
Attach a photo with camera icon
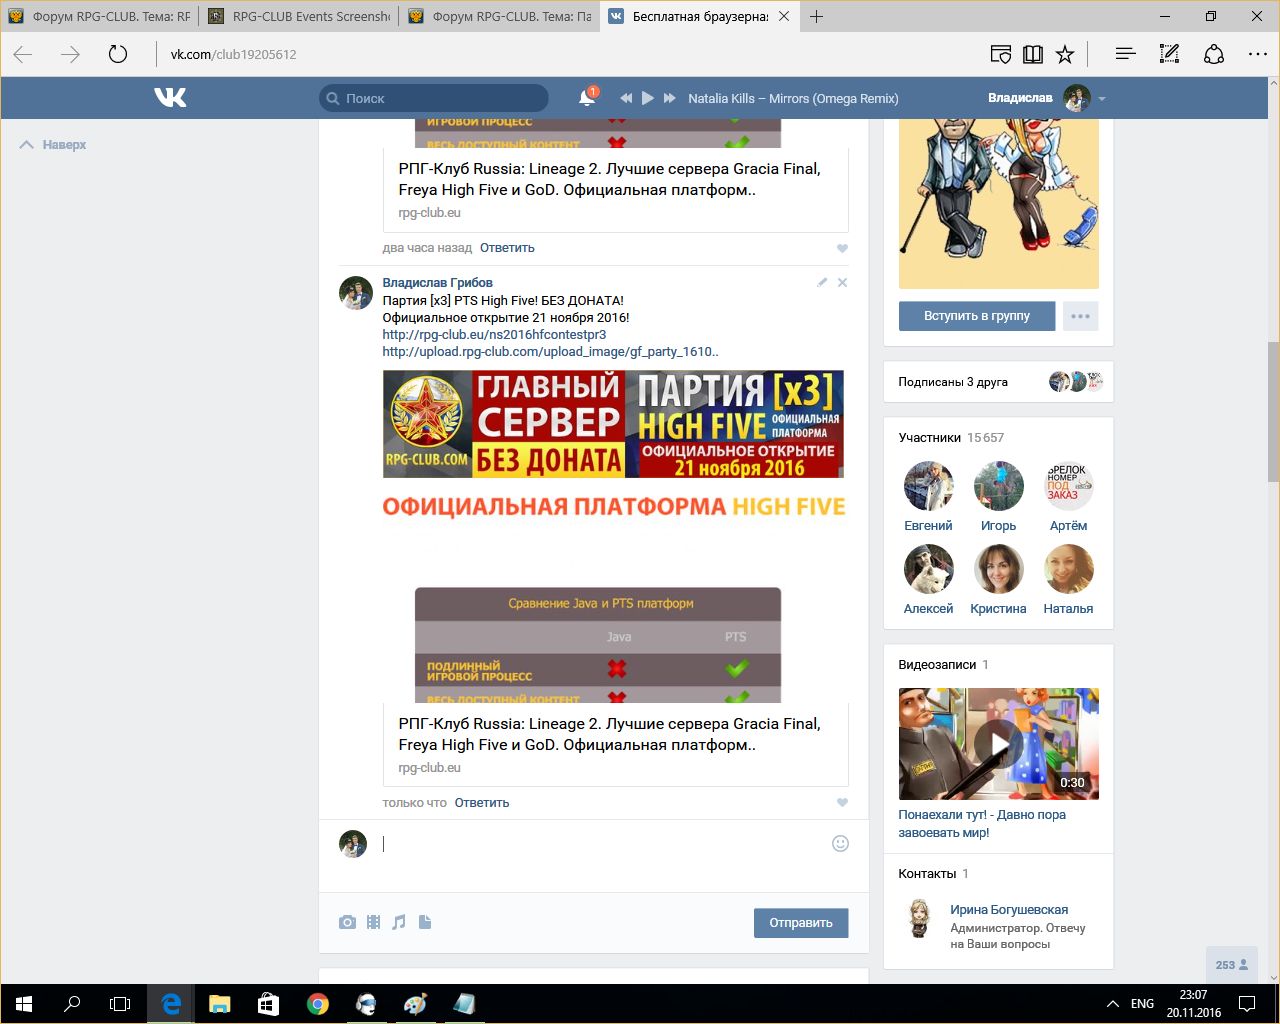(347, 922)
